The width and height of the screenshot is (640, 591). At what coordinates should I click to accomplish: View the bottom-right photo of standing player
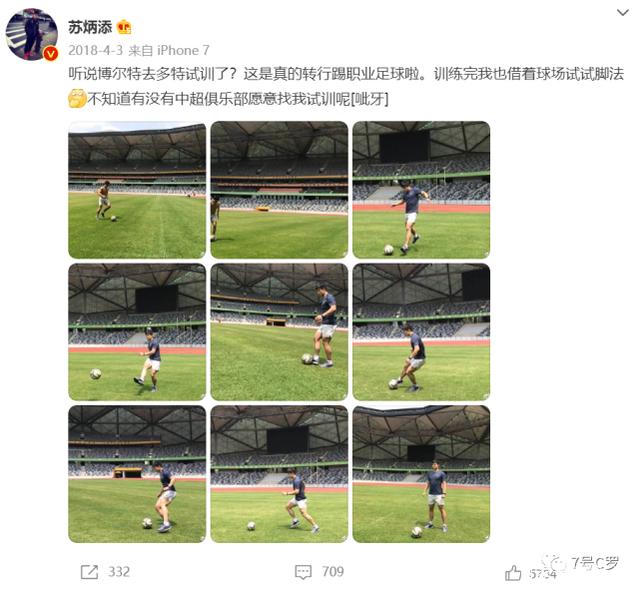(421, 474)
